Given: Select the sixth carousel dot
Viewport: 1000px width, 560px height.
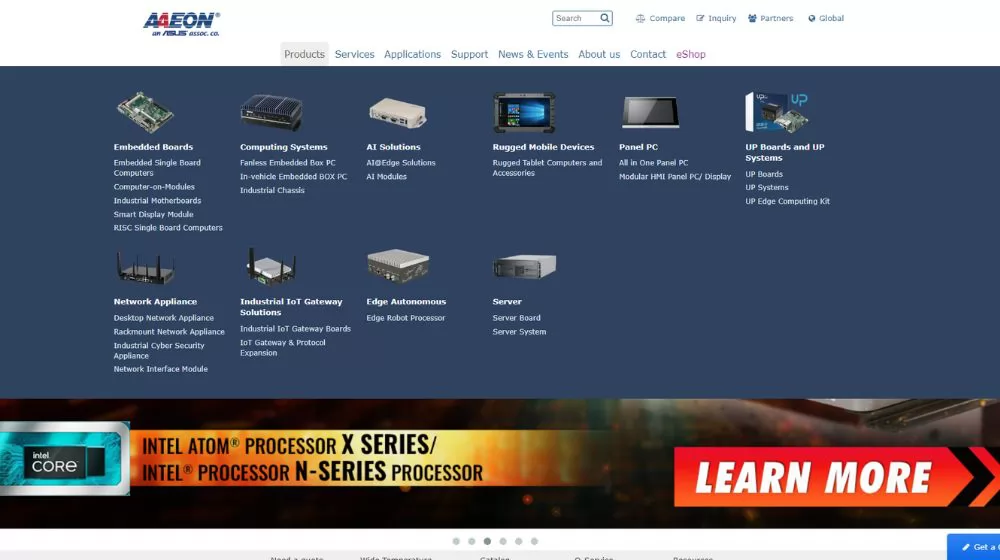Looking at the screenshot, I should coord(534,541).
